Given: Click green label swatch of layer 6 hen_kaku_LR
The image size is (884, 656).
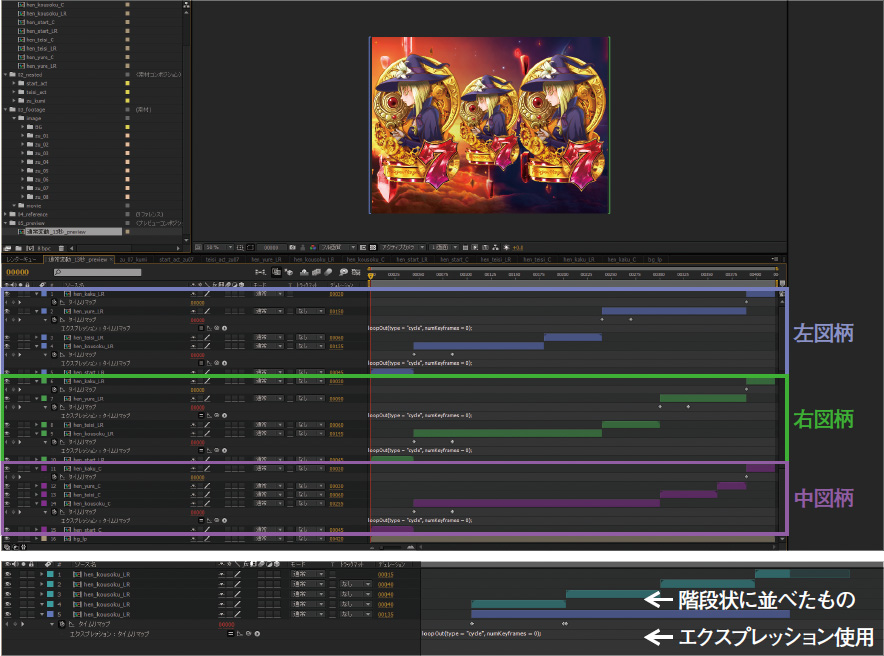Looking at the screenshot, I should (44, 381).
